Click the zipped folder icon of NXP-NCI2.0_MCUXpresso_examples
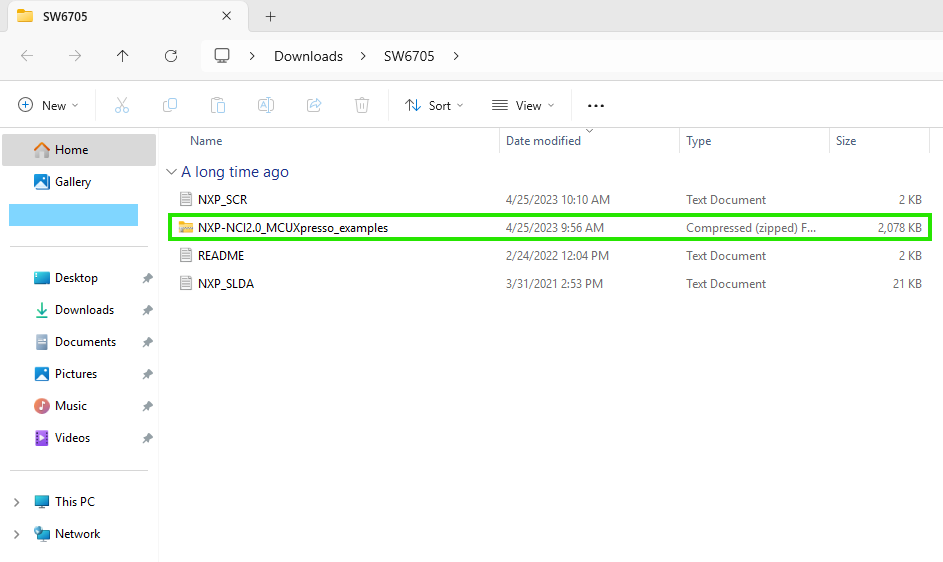 click(x=186, y=227)
